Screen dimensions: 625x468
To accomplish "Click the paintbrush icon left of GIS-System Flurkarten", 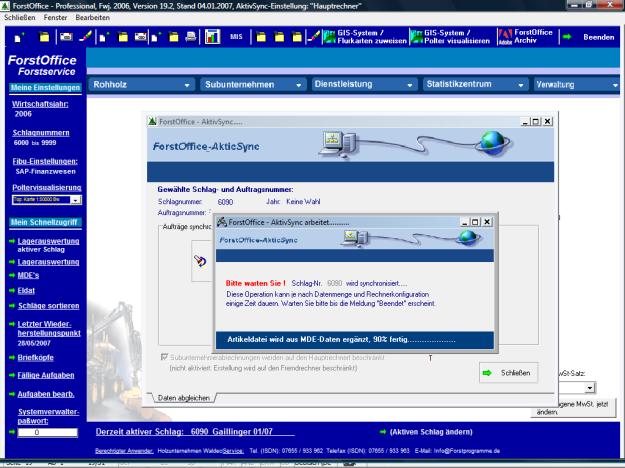I will [314, 37].
